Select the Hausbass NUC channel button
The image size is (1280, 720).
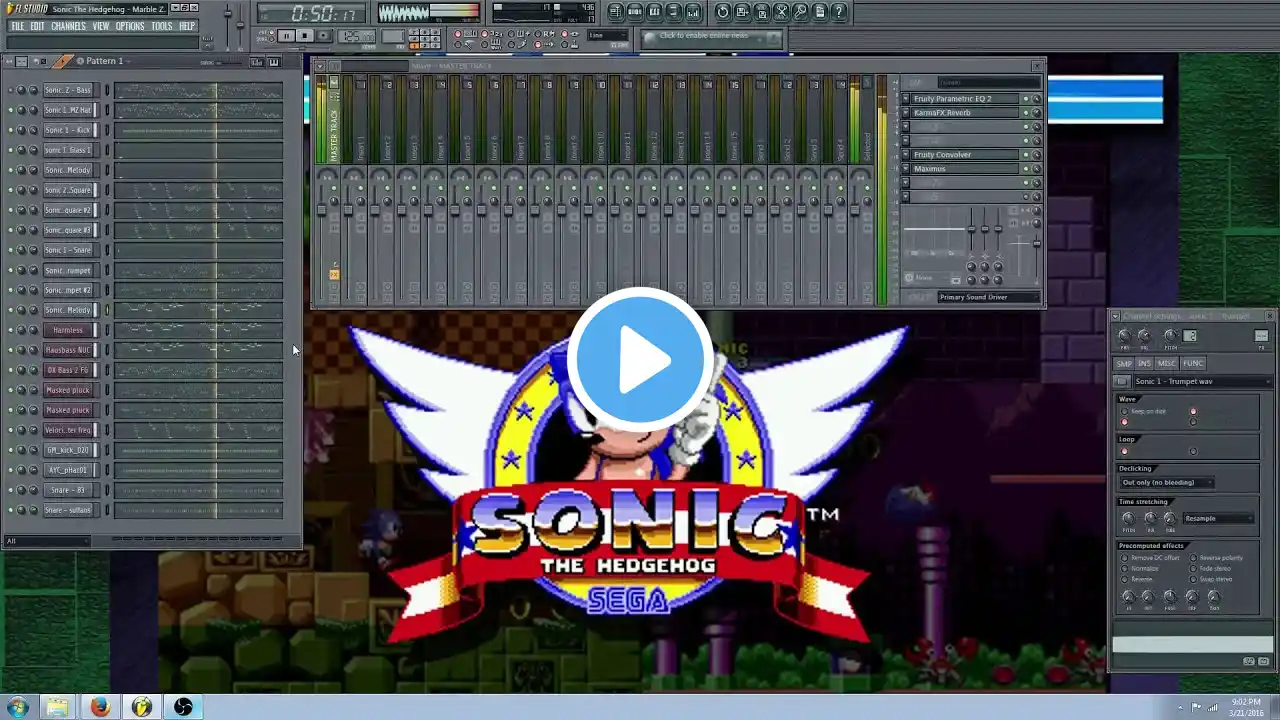[x=68, y=350]
